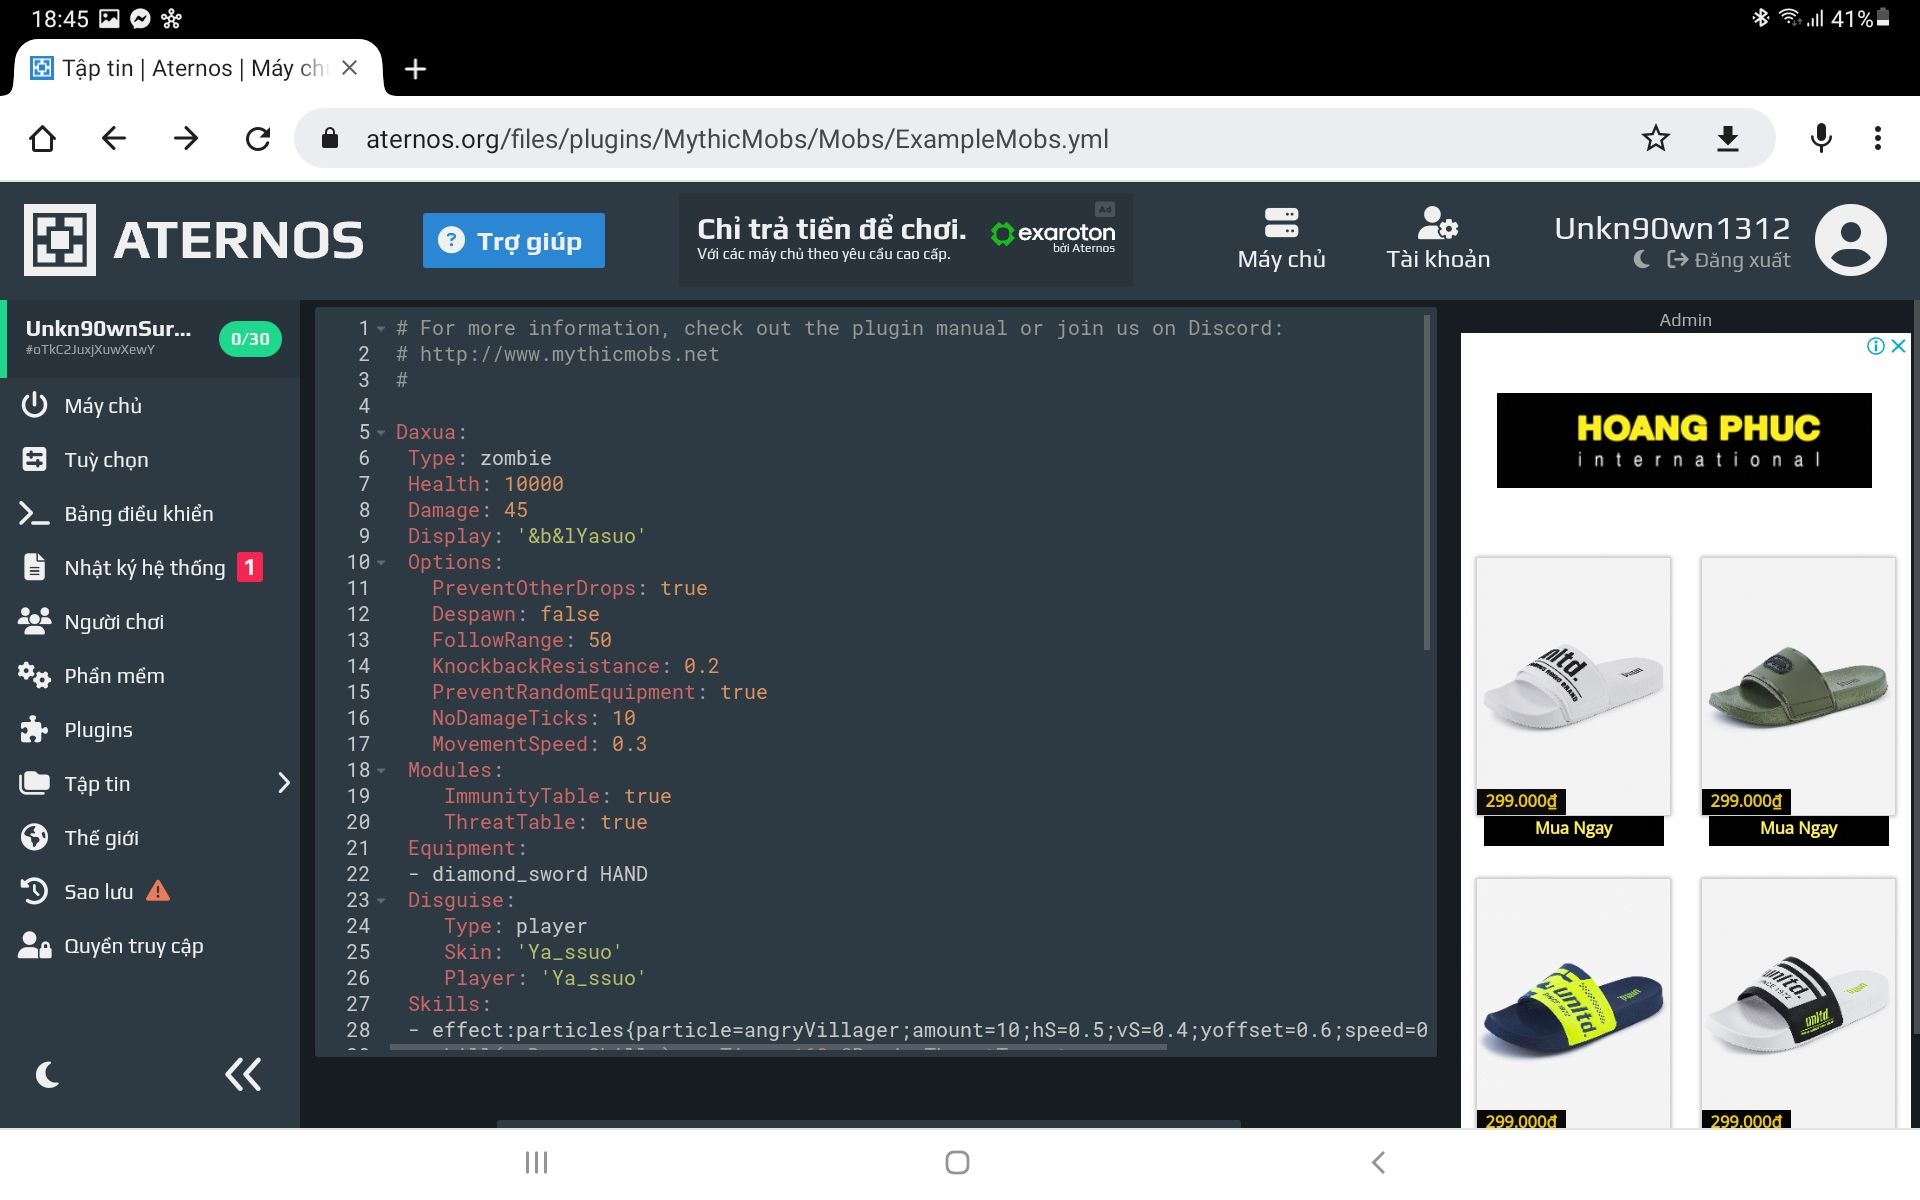The height and width of the screenshot is (1200, 1920).
Task: Collapse the Options section on line 10
Action: coord(381,563)
